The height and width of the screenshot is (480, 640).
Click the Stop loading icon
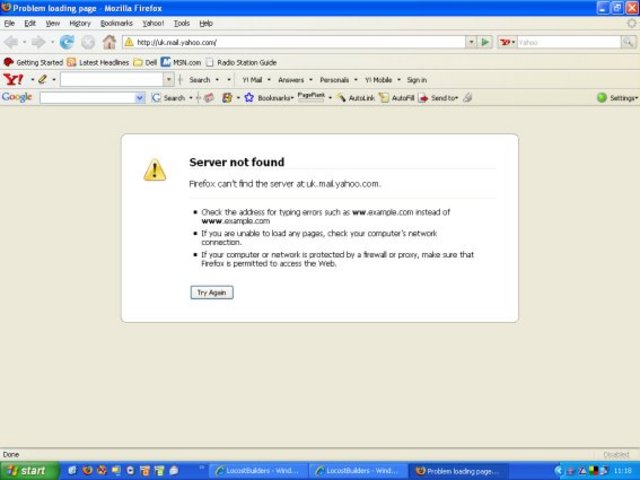[x=88, y=42]
